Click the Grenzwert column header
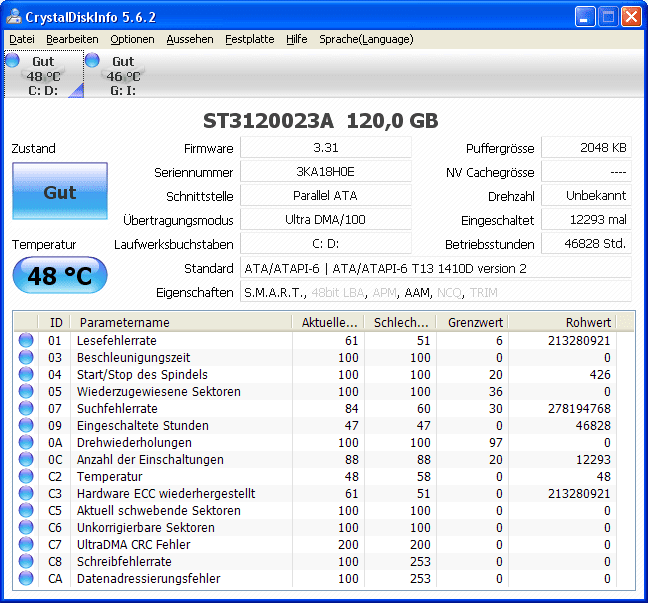Image resolution: width=648 pixels, height=603 pixels. click(x=472, y=322)
